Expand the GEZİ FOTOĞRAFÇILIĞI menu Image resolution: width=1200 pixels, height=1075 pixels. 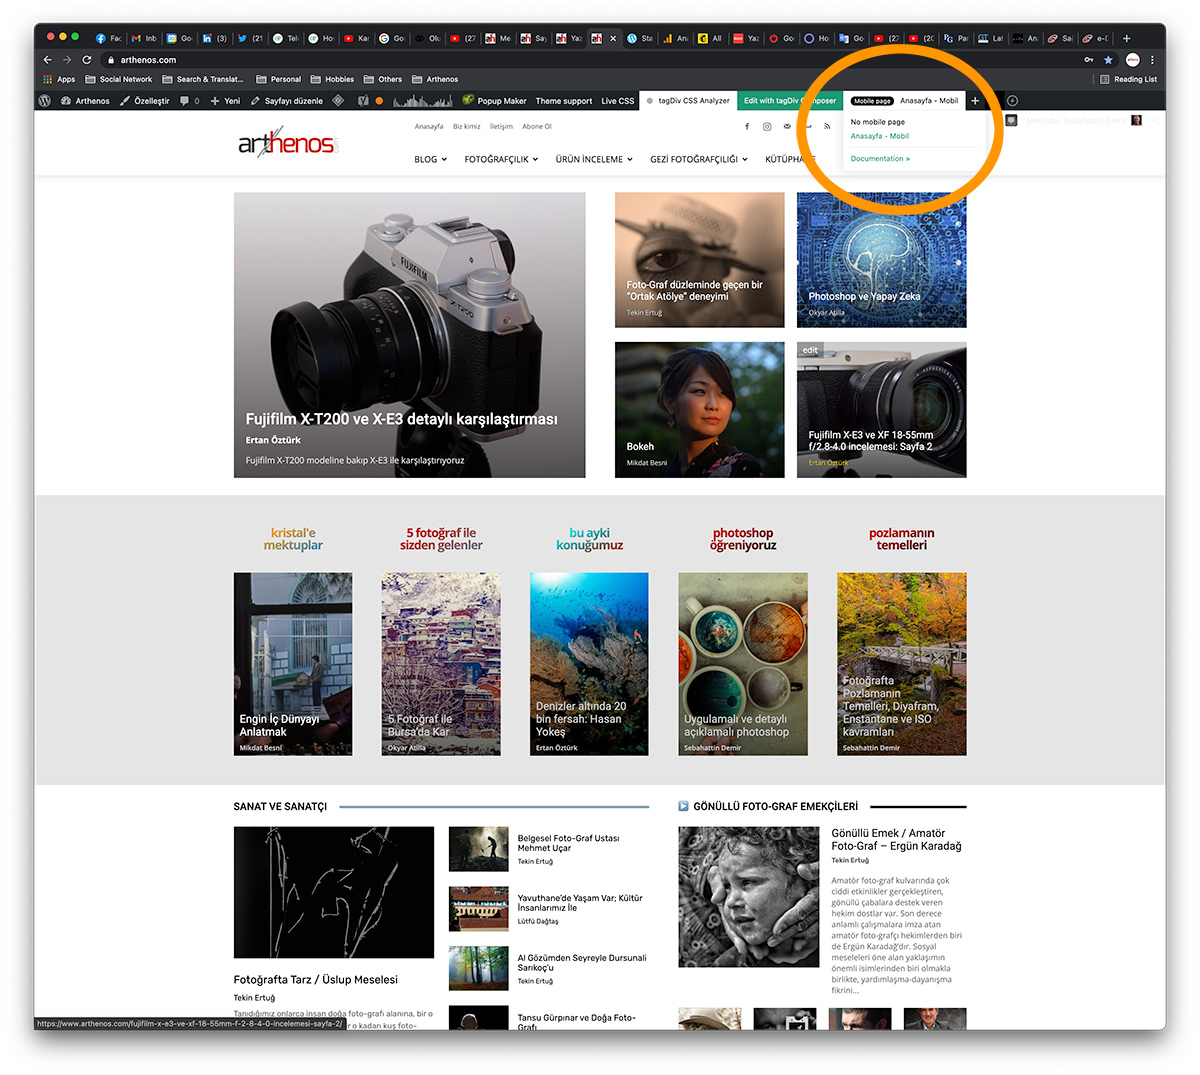(x=699, y=159)
